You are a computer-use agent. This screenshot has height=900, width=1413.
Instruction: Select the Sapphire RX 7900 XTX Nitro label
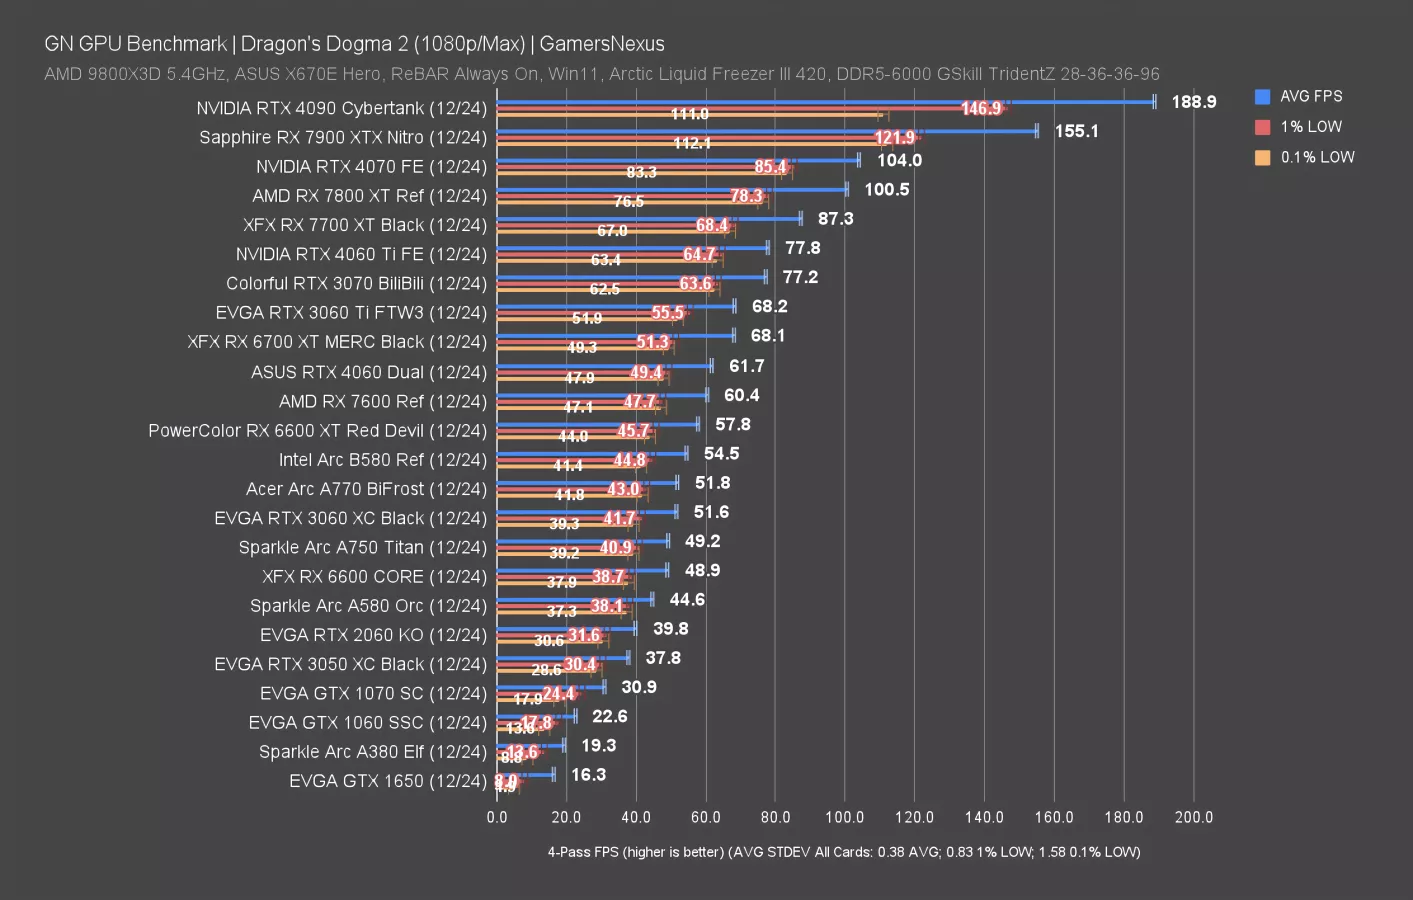coord(342,137)
